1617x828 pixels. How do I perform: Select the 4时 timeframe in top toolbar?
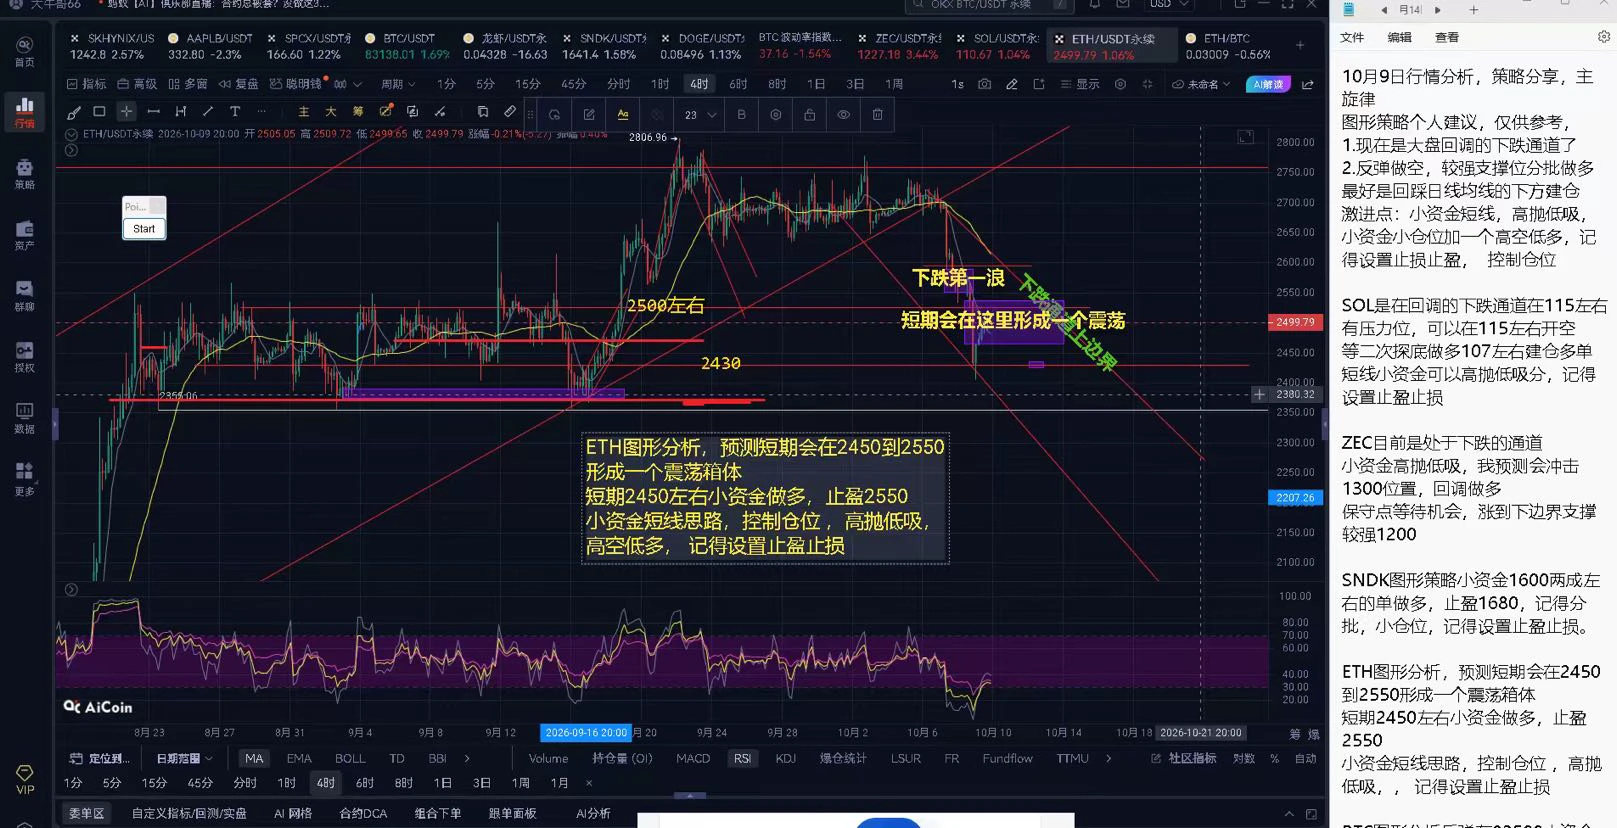(x=698, y=84)
